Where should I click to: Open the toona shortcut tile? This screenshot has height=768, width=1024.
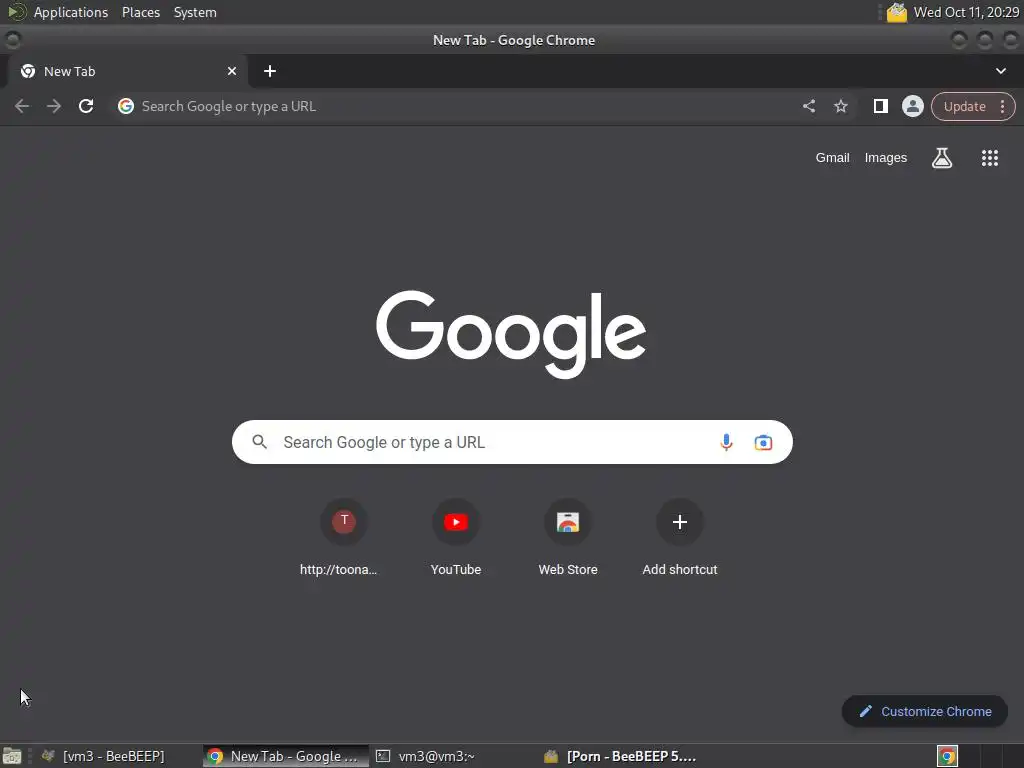click(344, 537)
